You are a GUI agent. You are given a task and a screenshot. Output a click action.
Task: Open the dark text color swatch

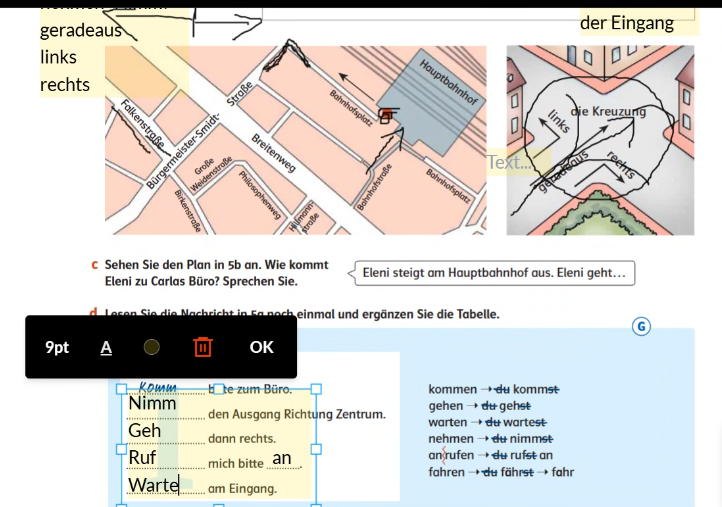(x=151, y=347)
